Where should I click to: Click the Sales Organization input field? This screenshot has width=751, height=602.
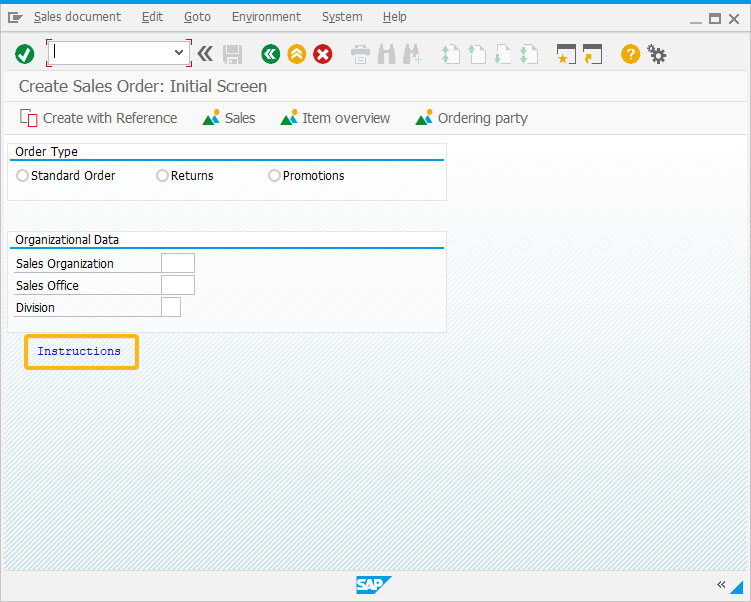point(178,263)
